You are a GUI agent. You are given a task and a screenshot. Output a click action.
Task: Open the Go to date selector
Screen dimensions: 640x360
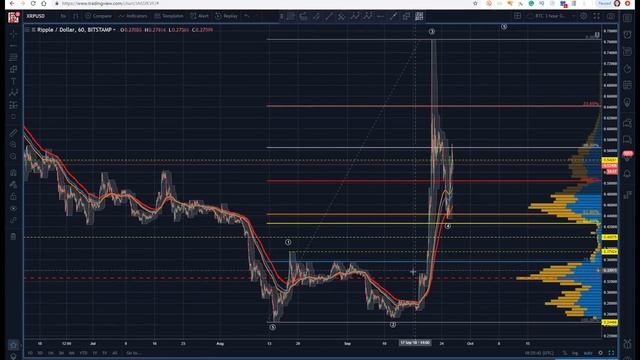coord(133,353)
